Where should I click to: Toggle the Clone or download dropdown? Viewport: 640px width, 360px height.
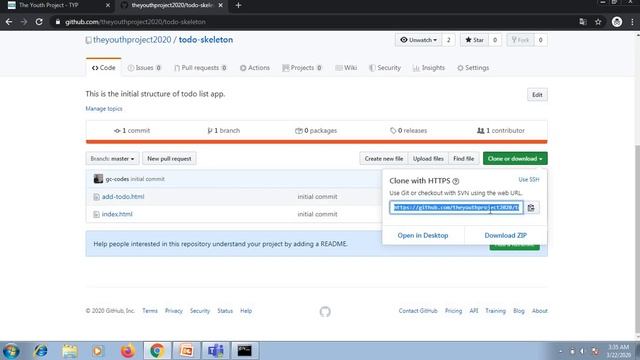(515, 158)
